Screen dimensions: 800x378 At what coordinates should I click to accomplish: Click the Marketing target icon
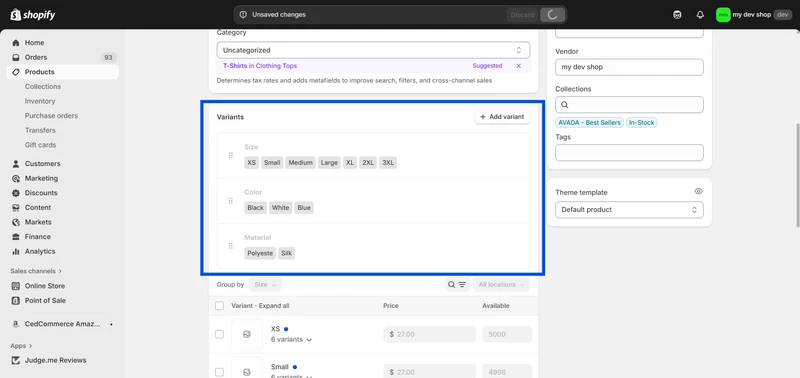16,179
